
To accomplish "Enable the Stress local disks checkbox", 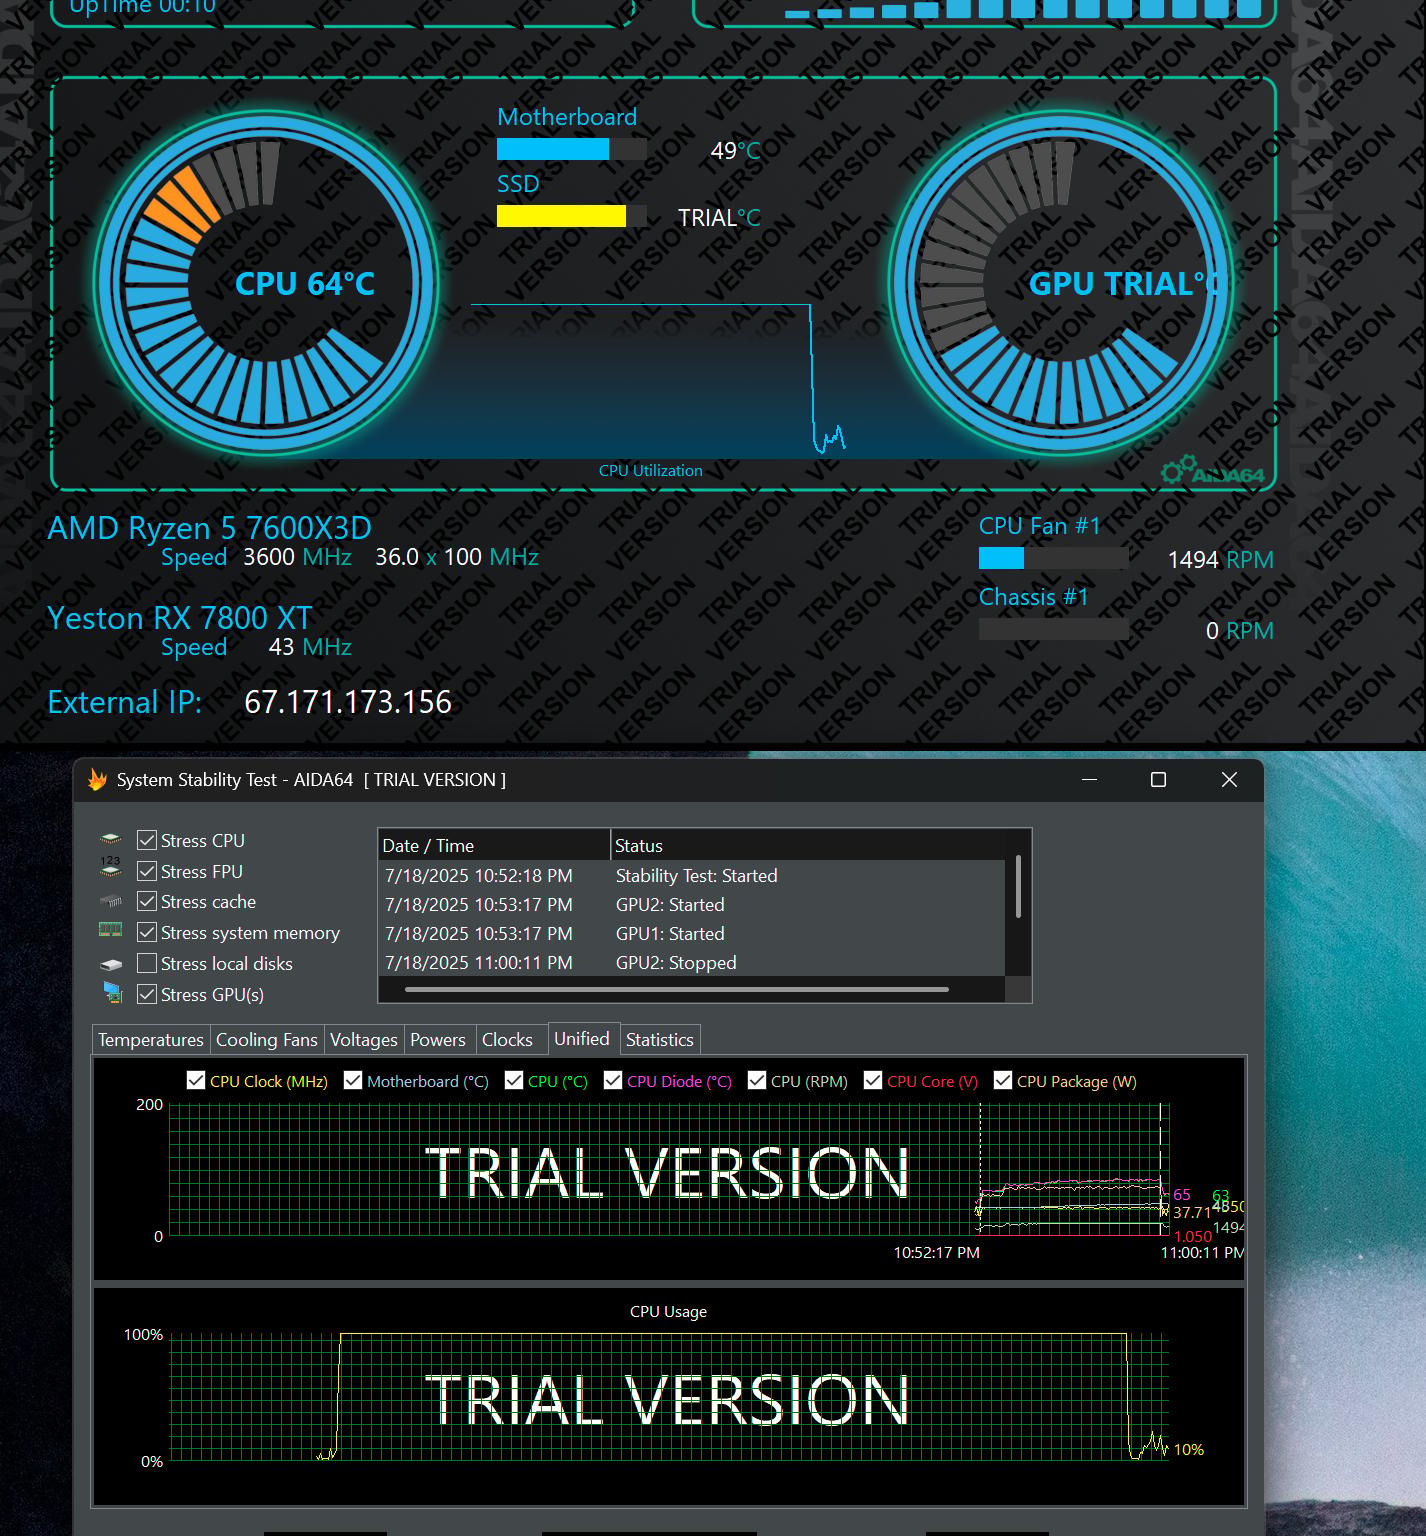I will pos(147,963).
